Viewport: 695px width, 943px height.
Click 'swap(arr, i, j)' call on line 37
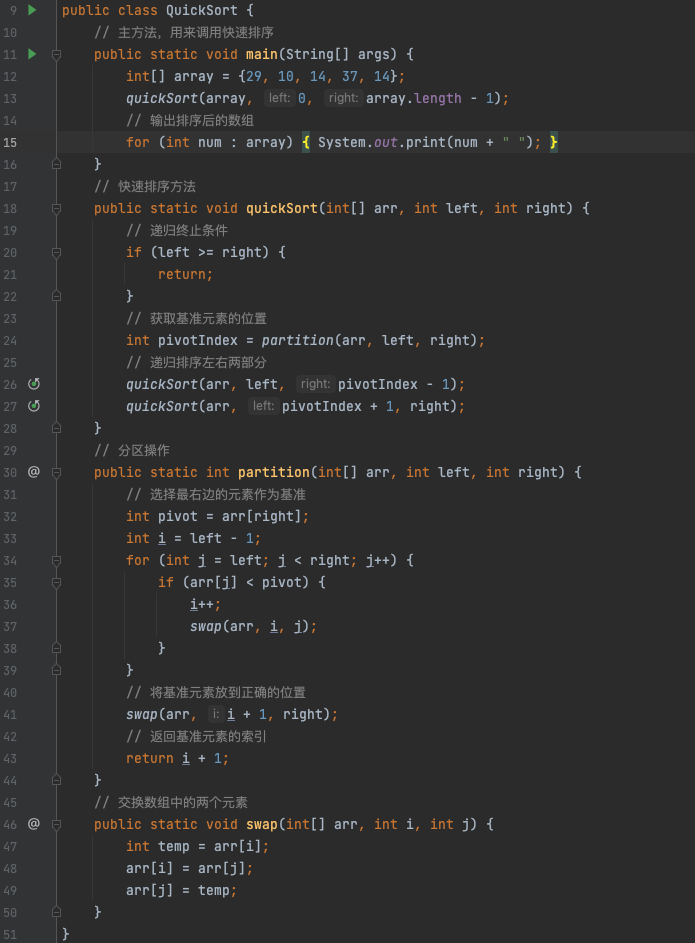coord(250,626)
